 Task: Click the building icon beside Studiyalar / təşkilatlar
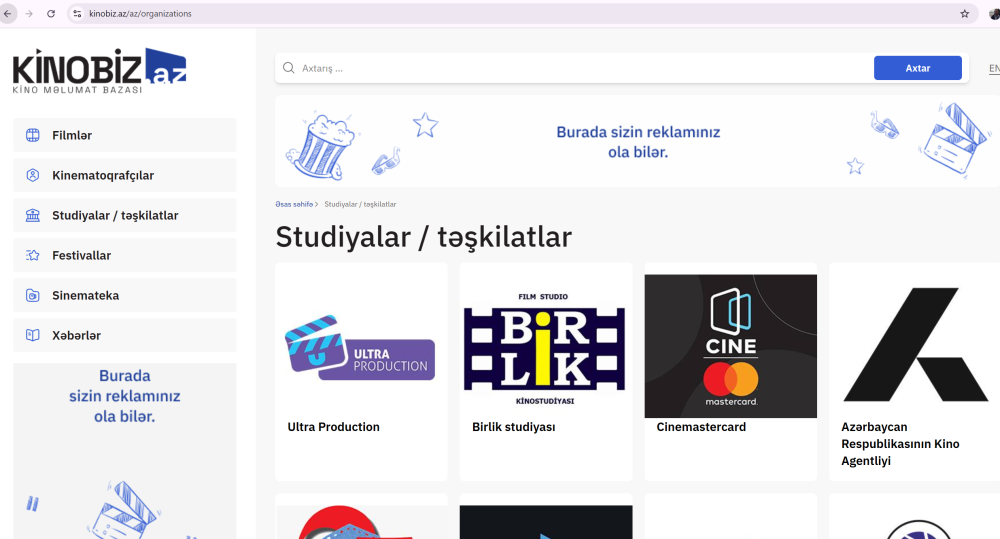click(x=33, y=215)
